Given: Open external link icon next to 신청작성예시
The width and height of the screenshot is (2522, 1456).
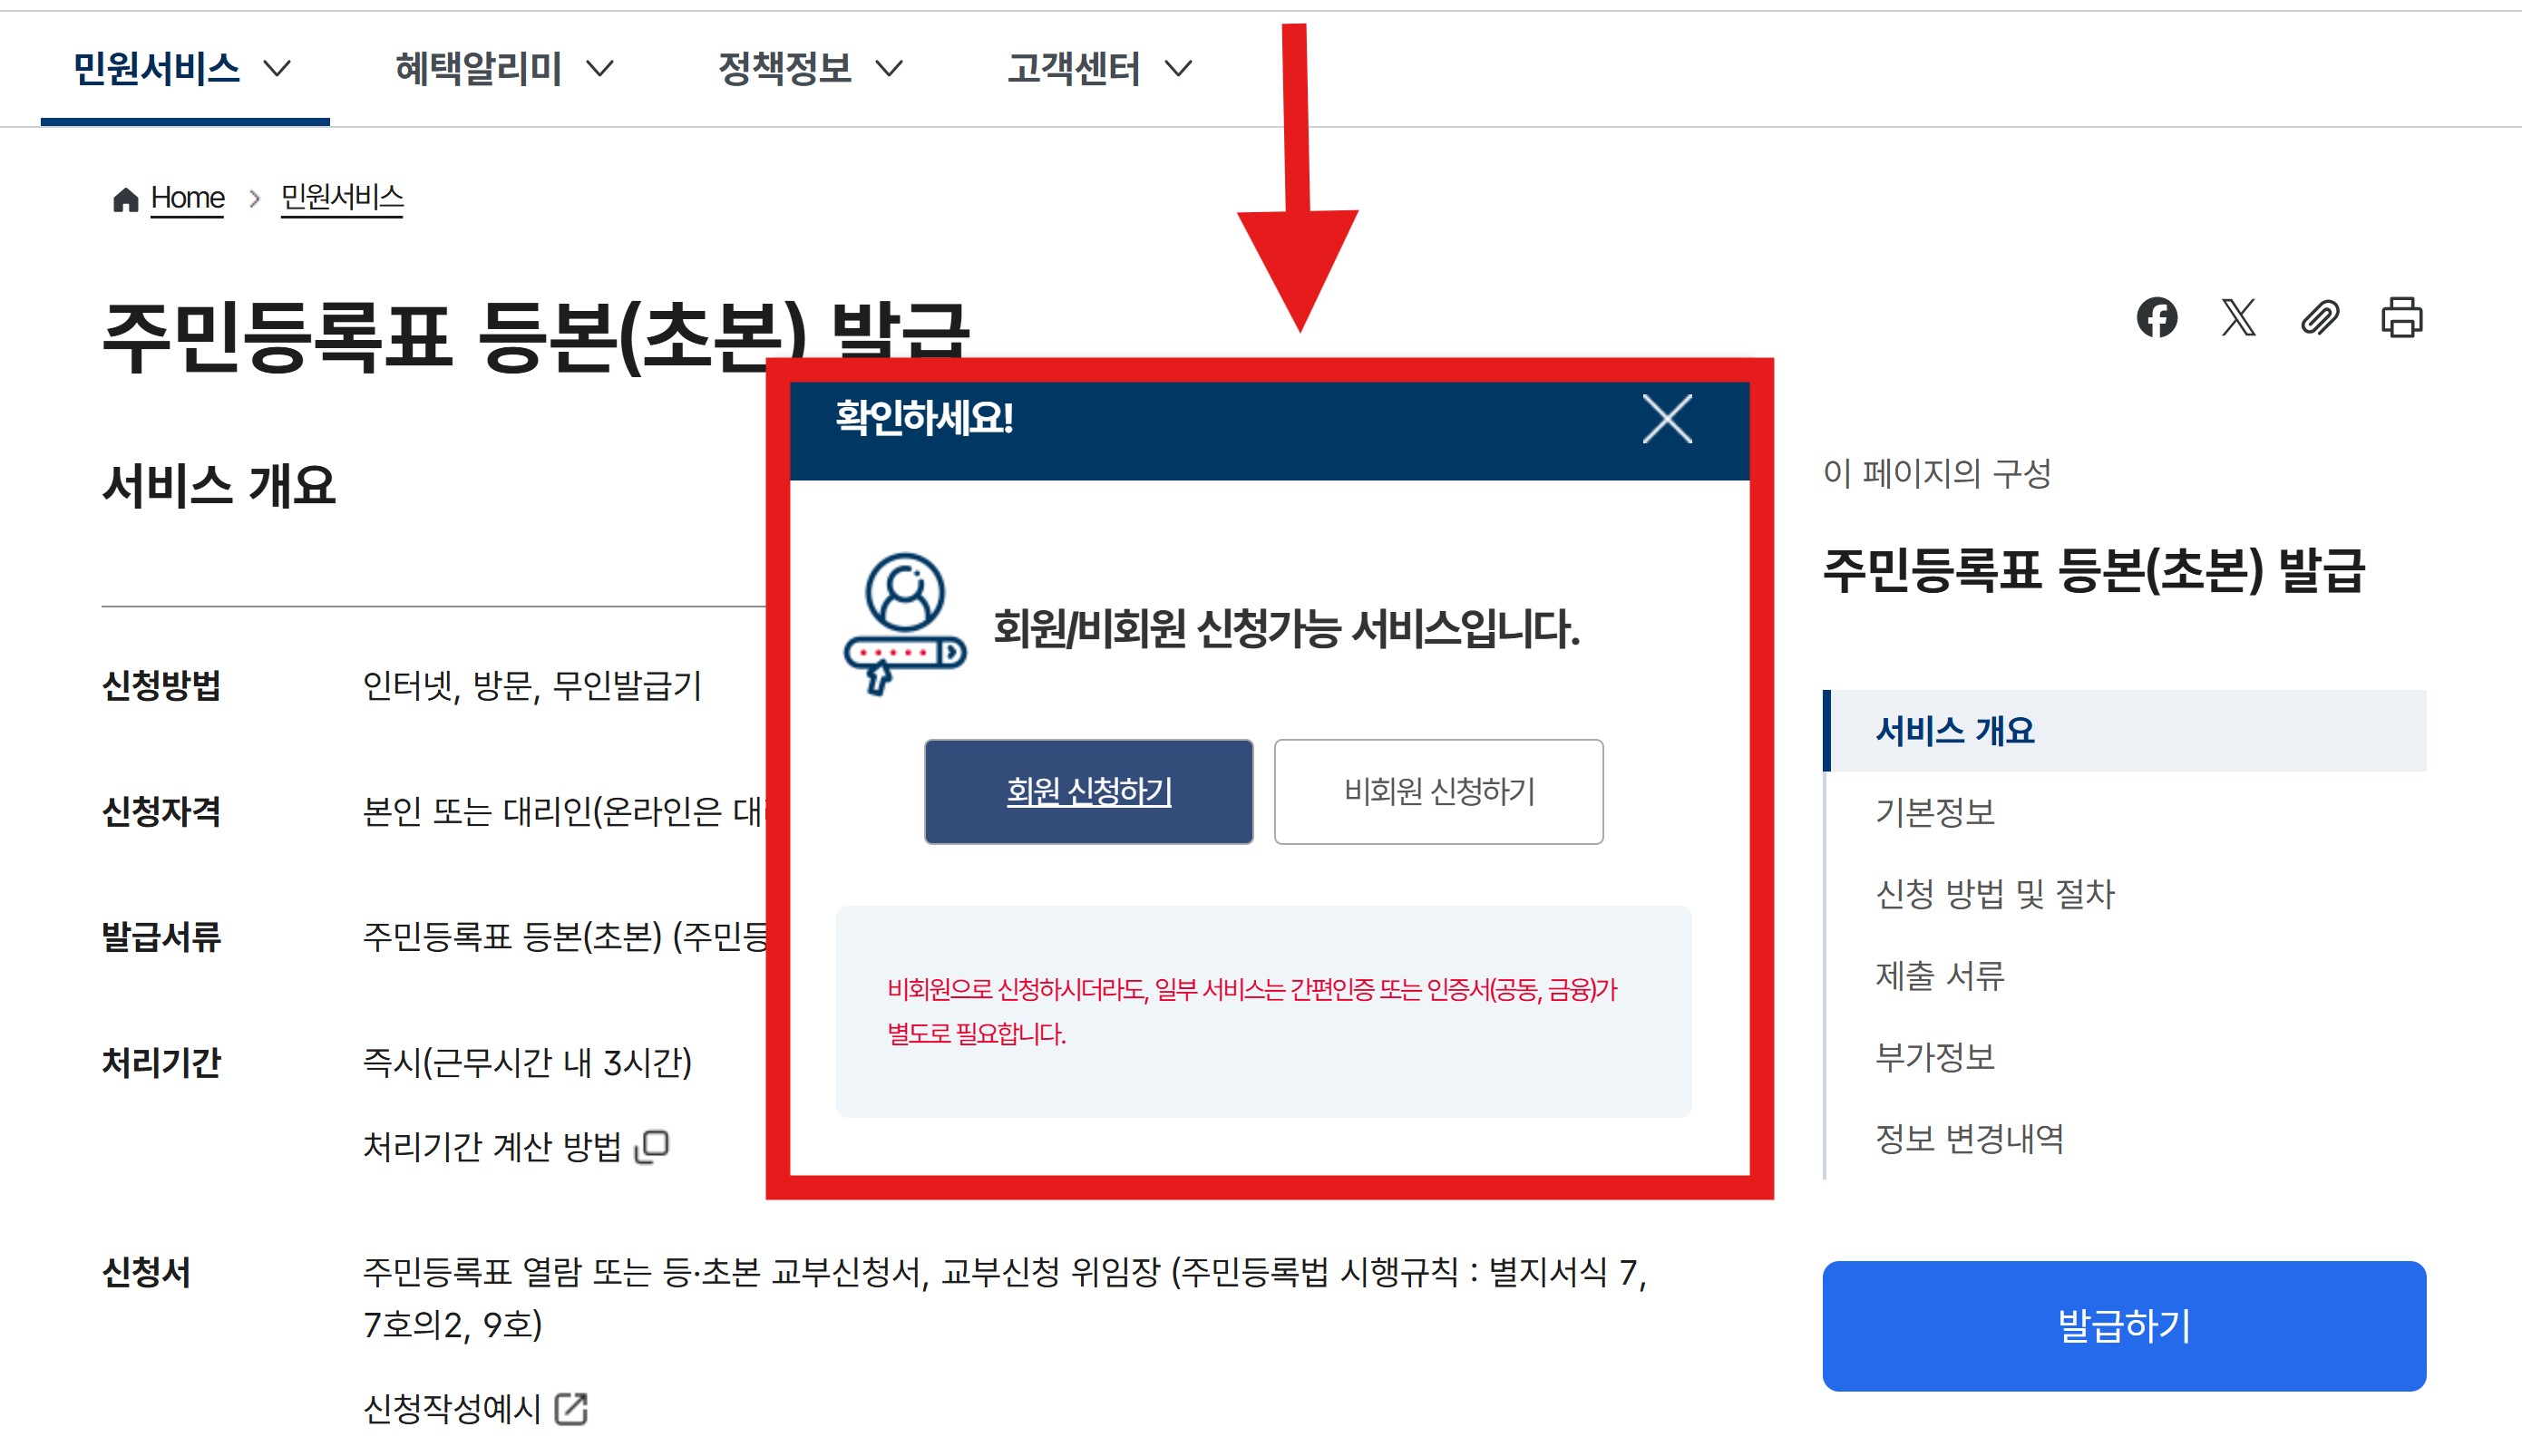Looking at the screenshot, I should 571,1409.
